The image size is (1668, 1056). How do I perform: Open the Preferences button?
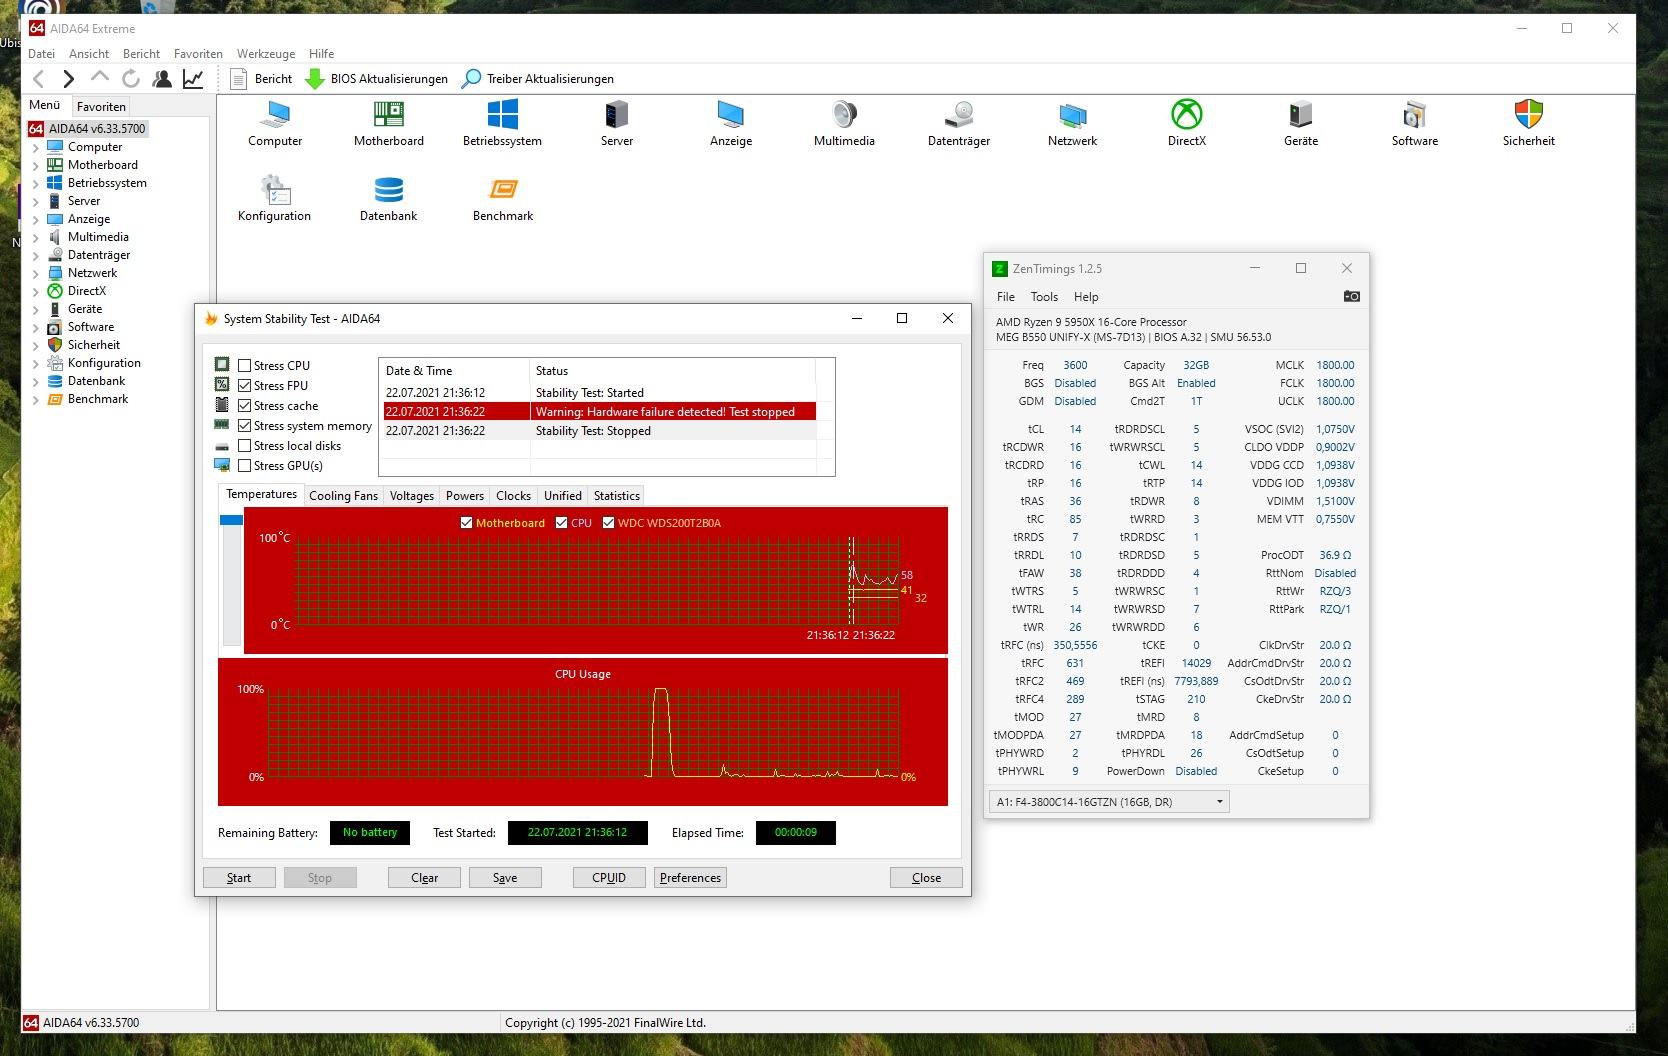click(690, 878)
